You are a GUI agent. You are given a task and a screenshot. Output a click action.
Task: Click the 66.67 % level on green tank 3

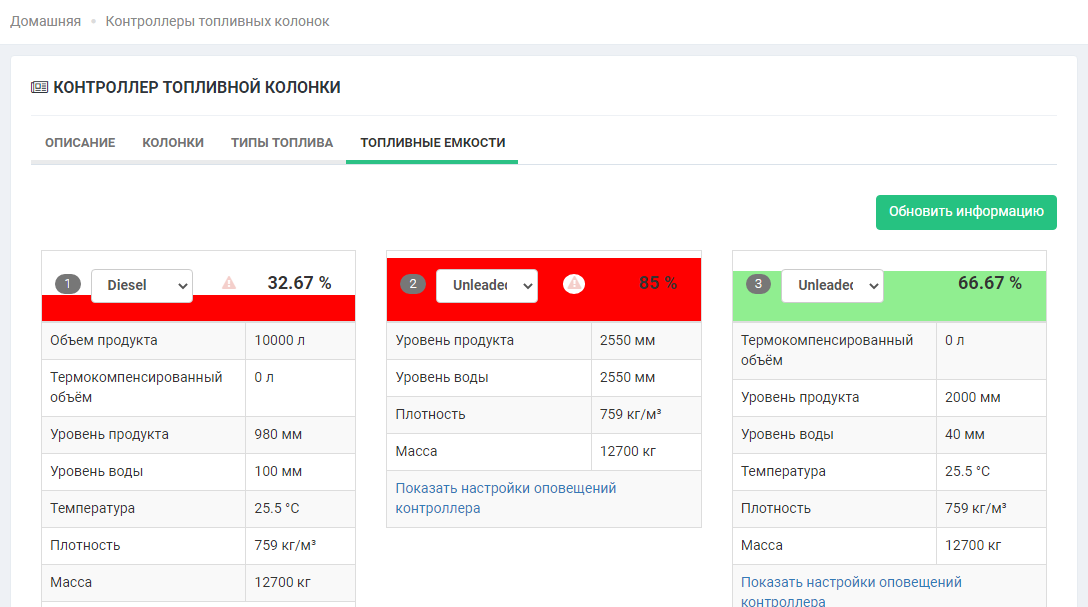pyautogui.click(x=989, y=283)
